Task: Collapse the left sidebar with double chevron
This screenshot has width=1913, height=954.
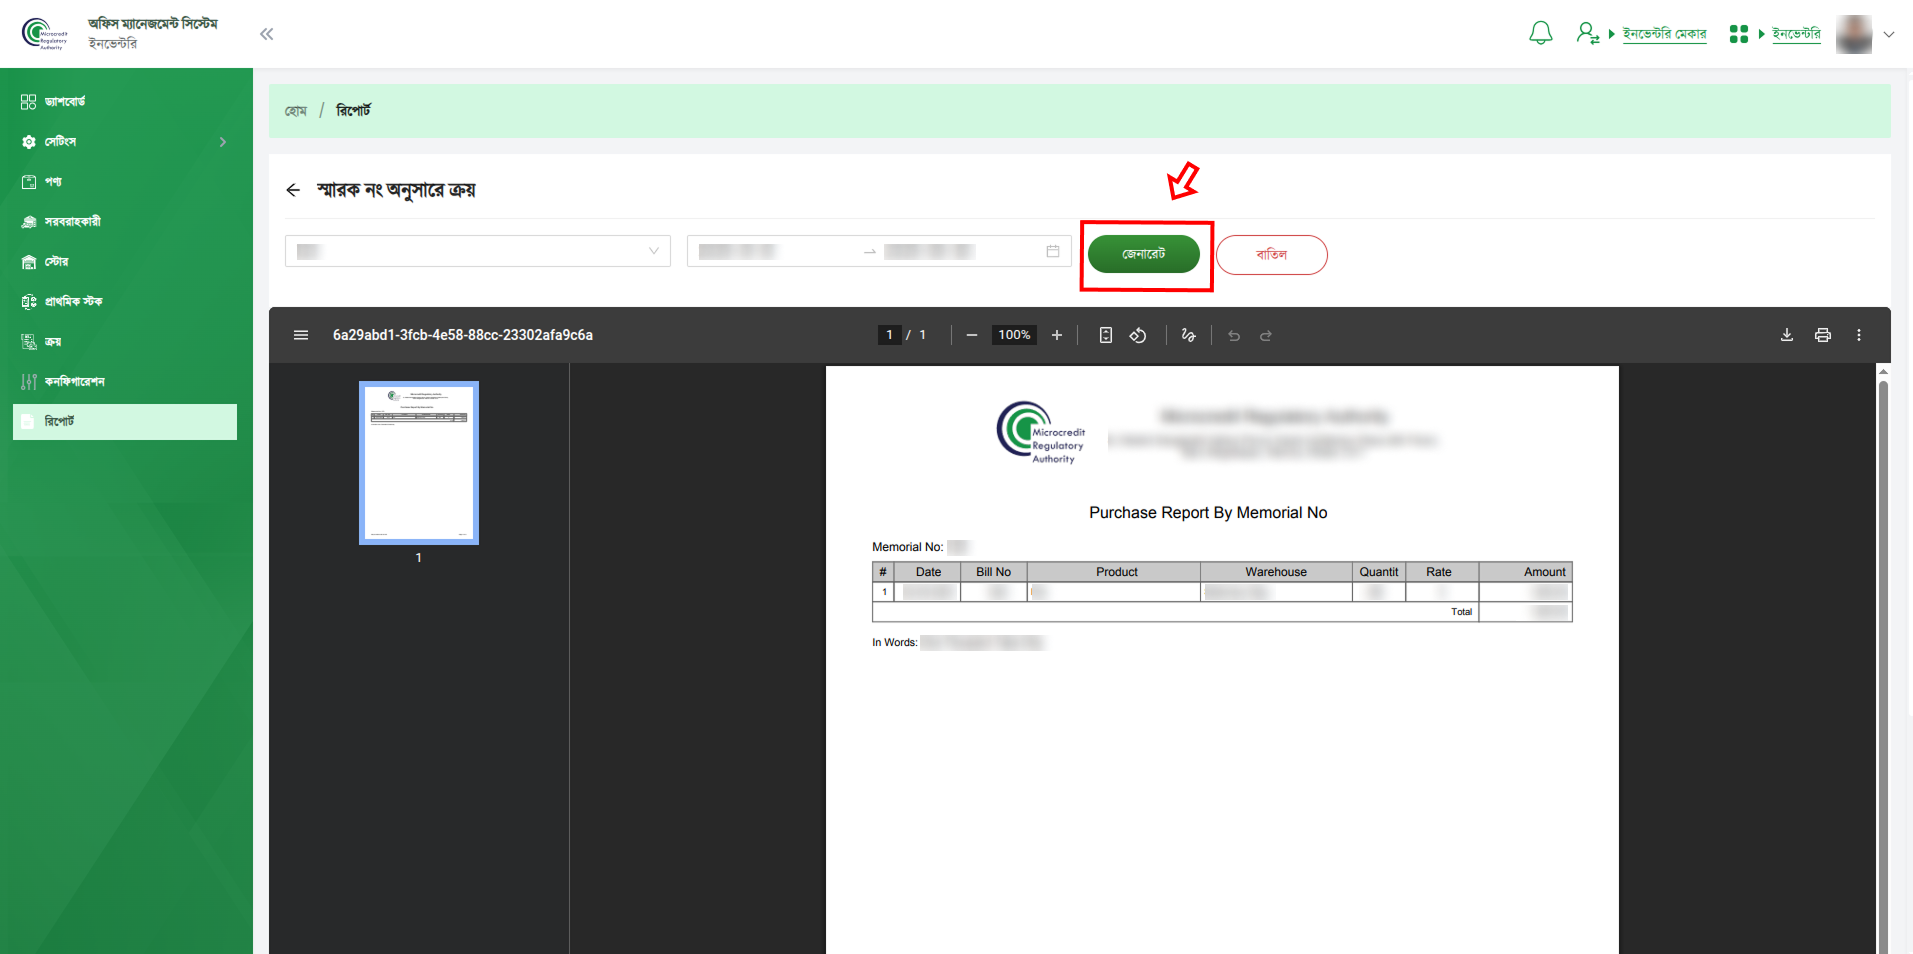Action: click(266, 34)
